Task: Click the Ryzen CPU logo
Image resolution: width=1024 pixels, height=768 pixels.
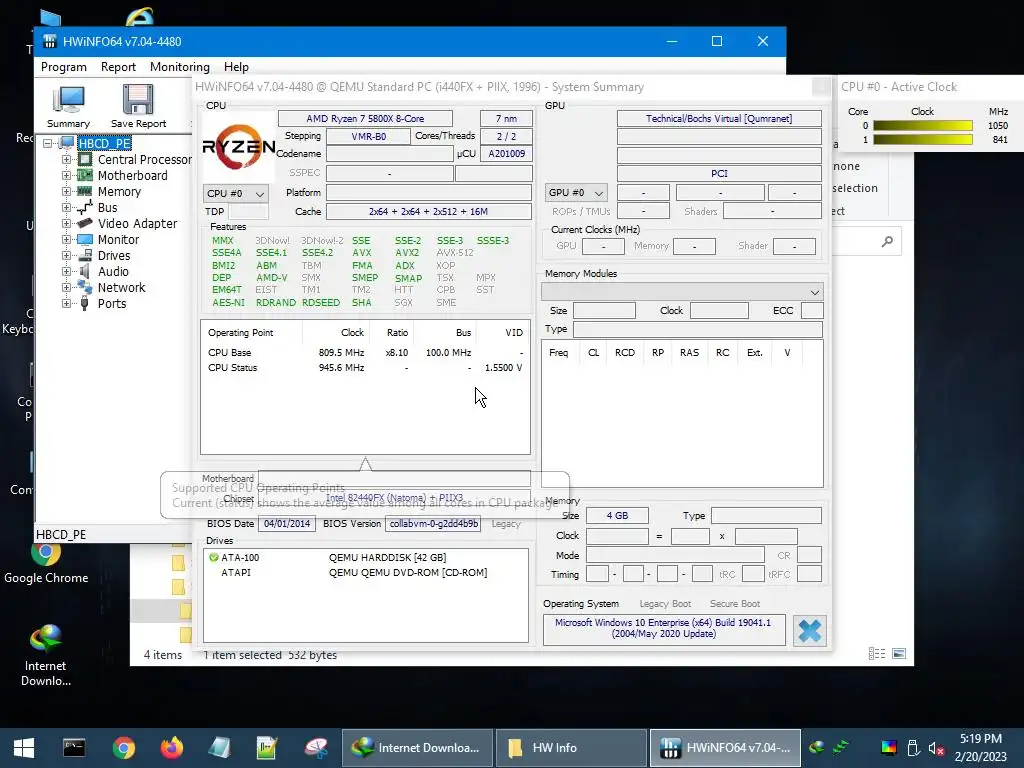Action: tap(239, 147)
